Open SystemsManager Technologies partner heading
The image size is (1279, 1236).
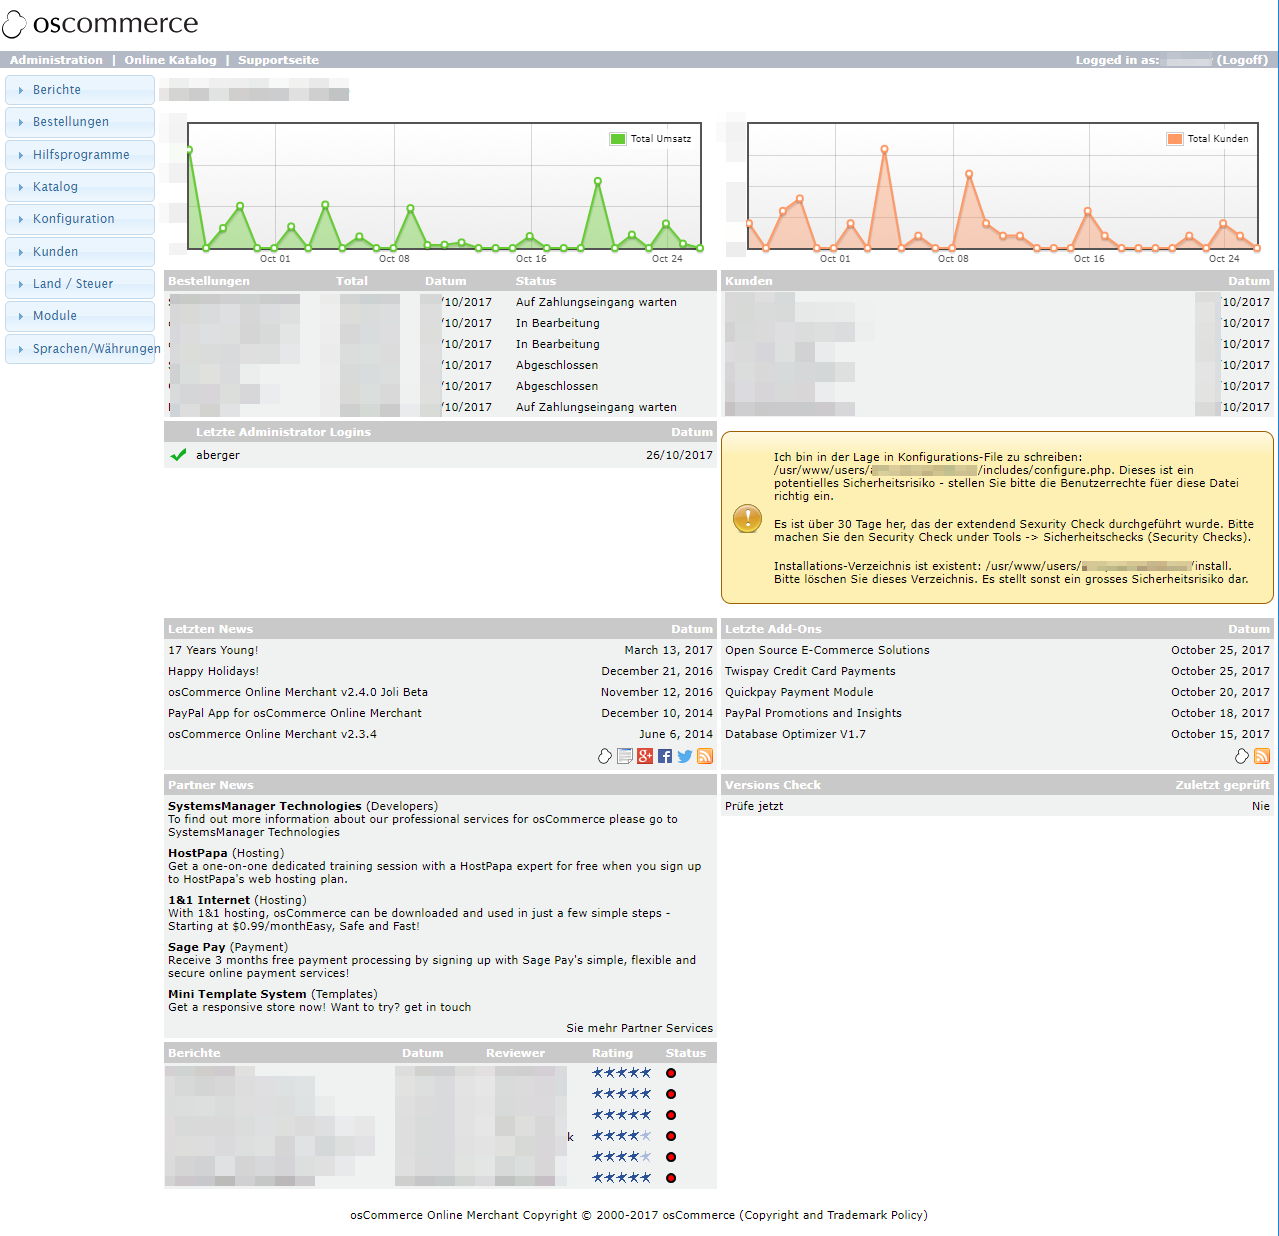[x=265, y=806]
